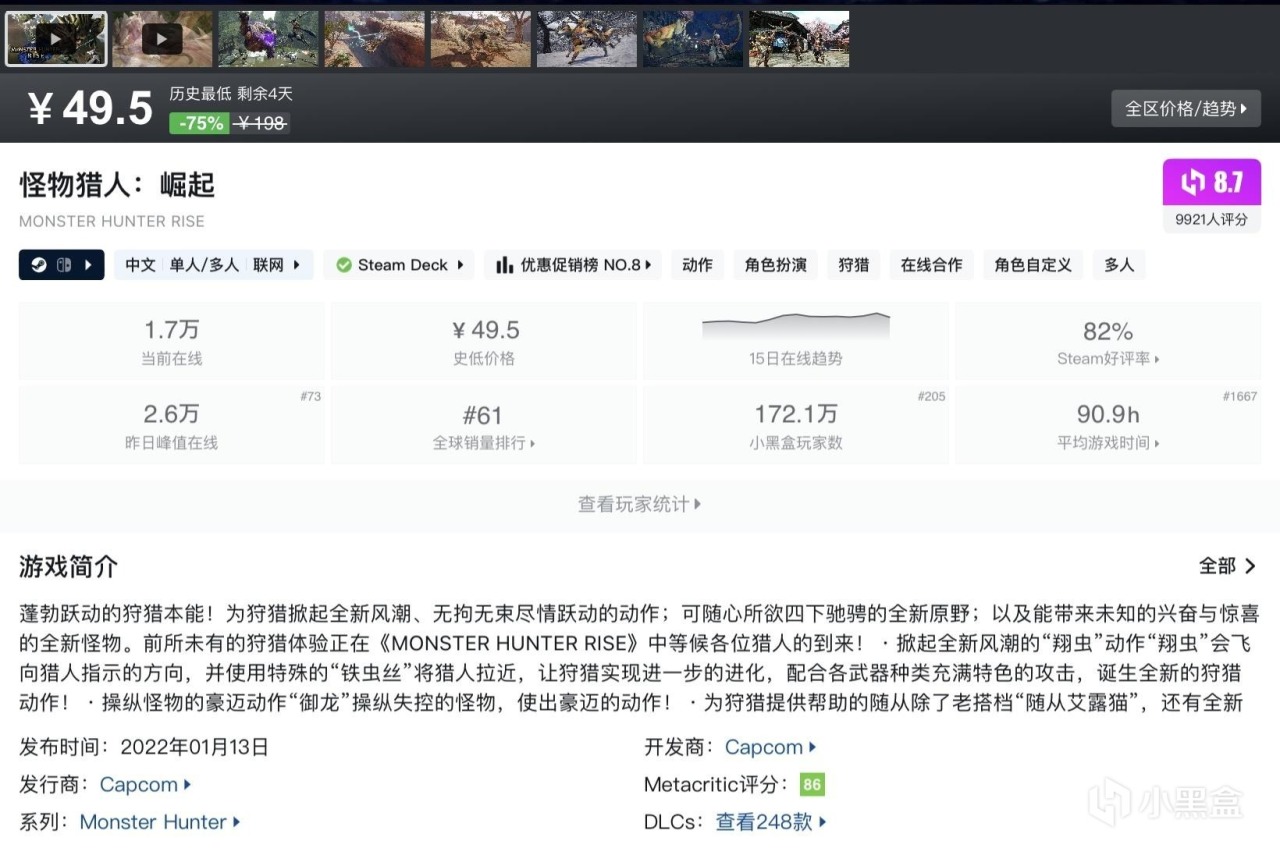Open the screenshot thumbnail with the purple effect

coord(268,39)
